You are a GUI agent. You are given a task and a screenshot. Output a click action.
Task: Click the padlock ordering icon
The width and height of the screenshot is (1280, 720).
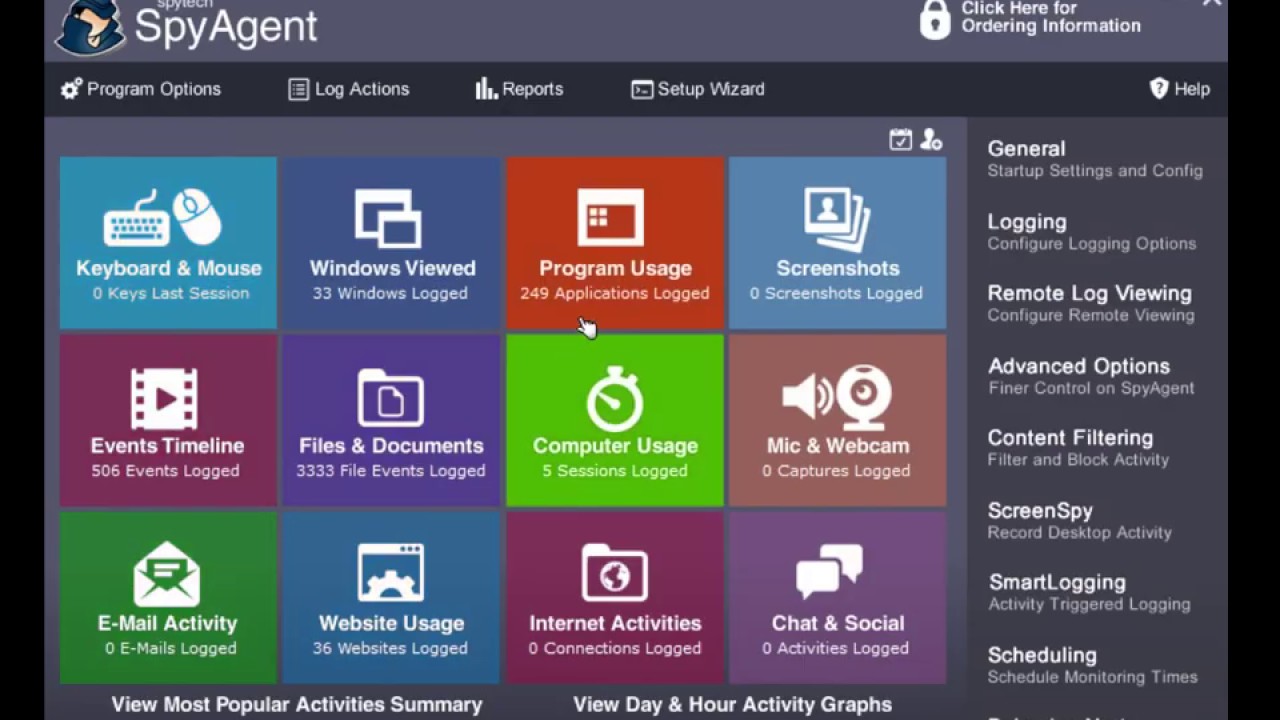click(935, 20)
